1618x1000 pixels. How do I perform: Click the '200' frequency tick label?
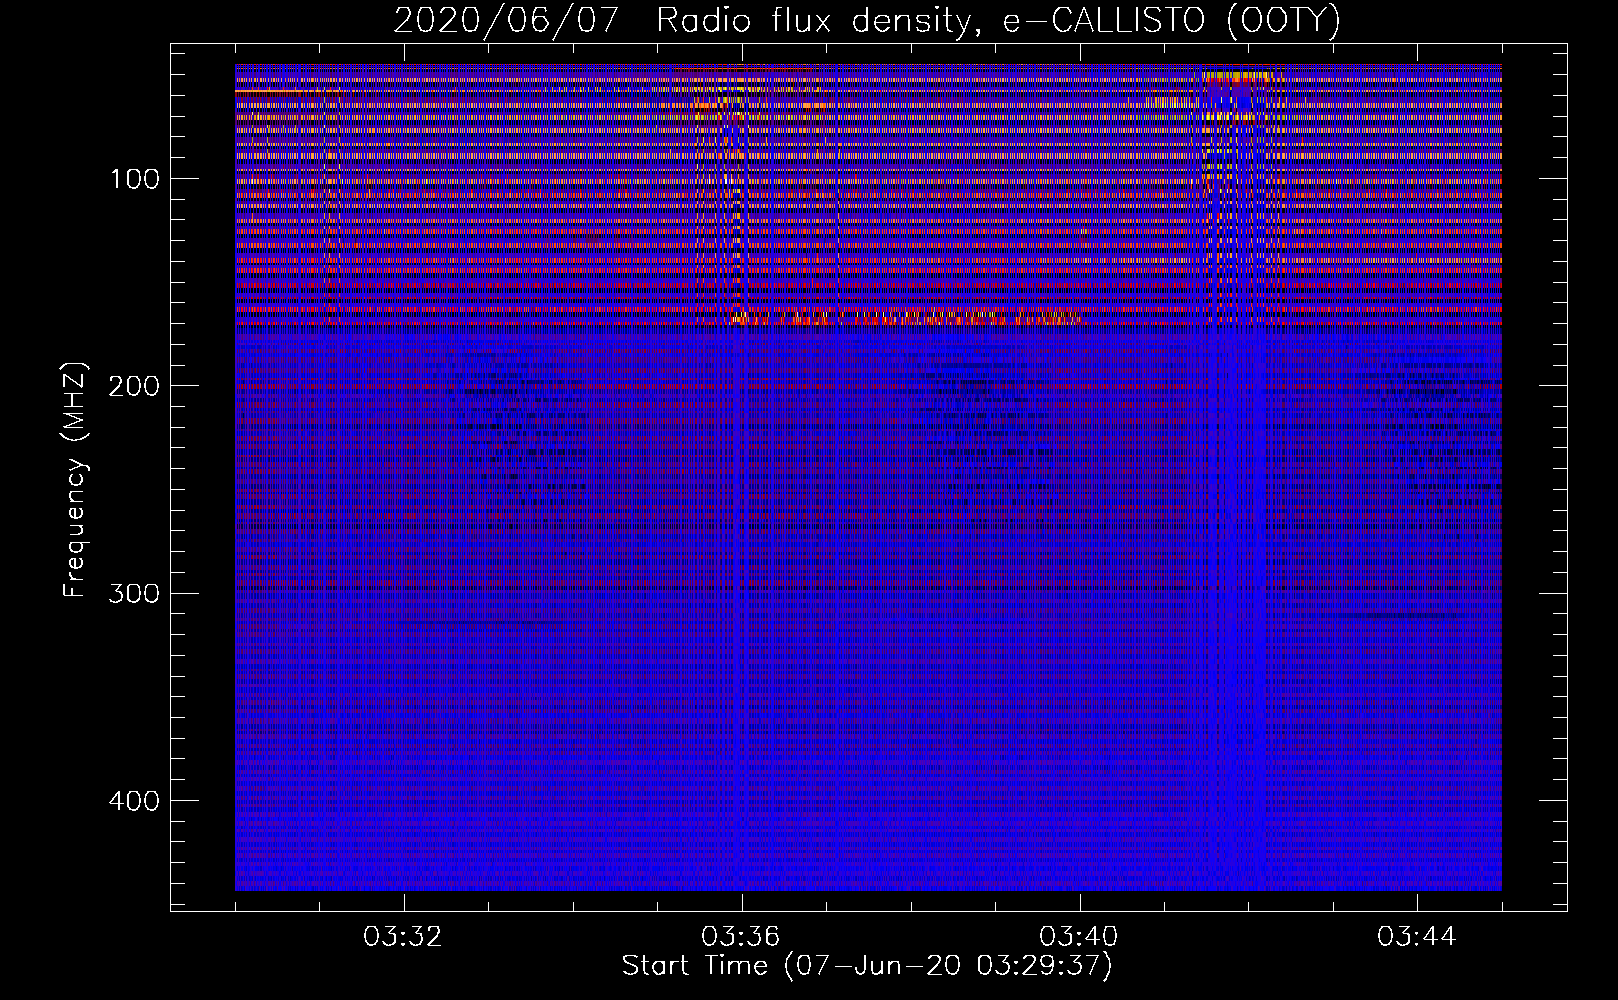(x=132, y=386)
